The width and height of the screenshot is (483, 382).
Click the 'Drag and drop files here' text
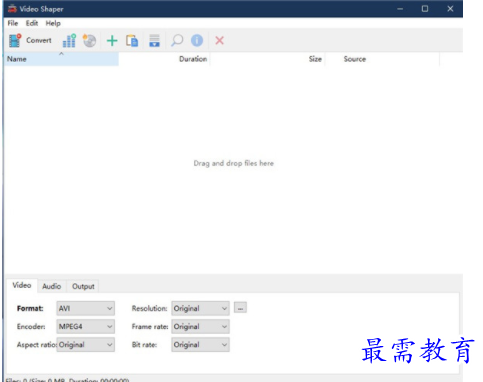[234, 163]
